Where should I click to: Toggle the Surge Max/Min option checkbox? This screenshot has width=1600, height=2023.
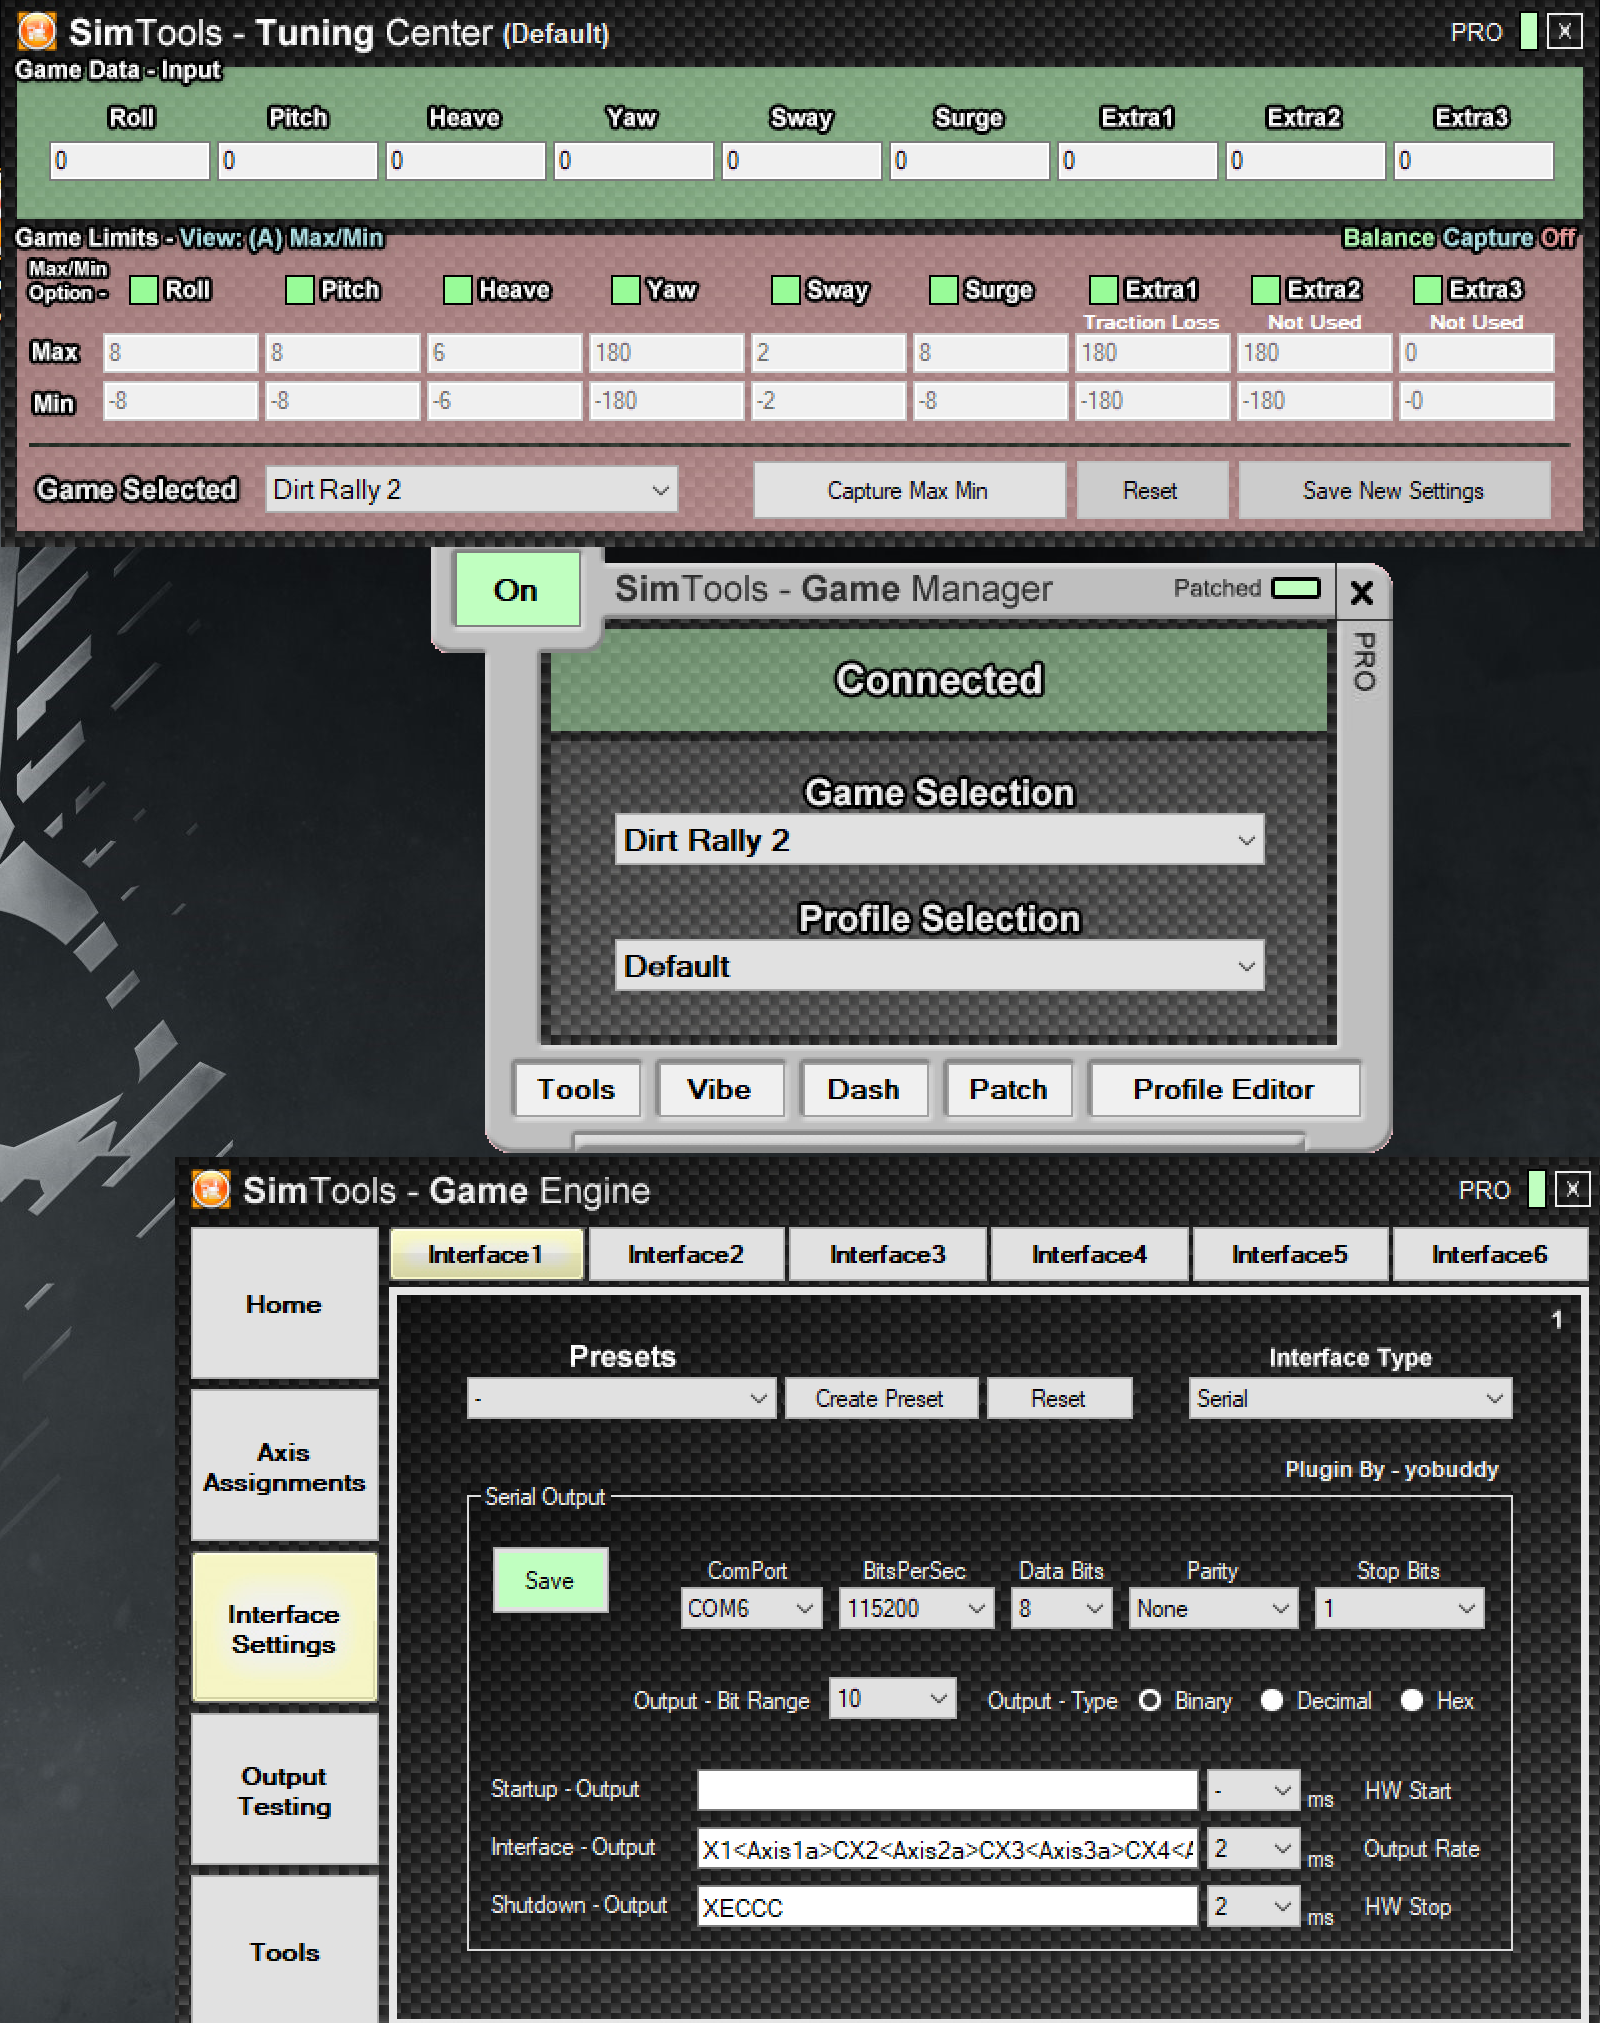(944, 290)
